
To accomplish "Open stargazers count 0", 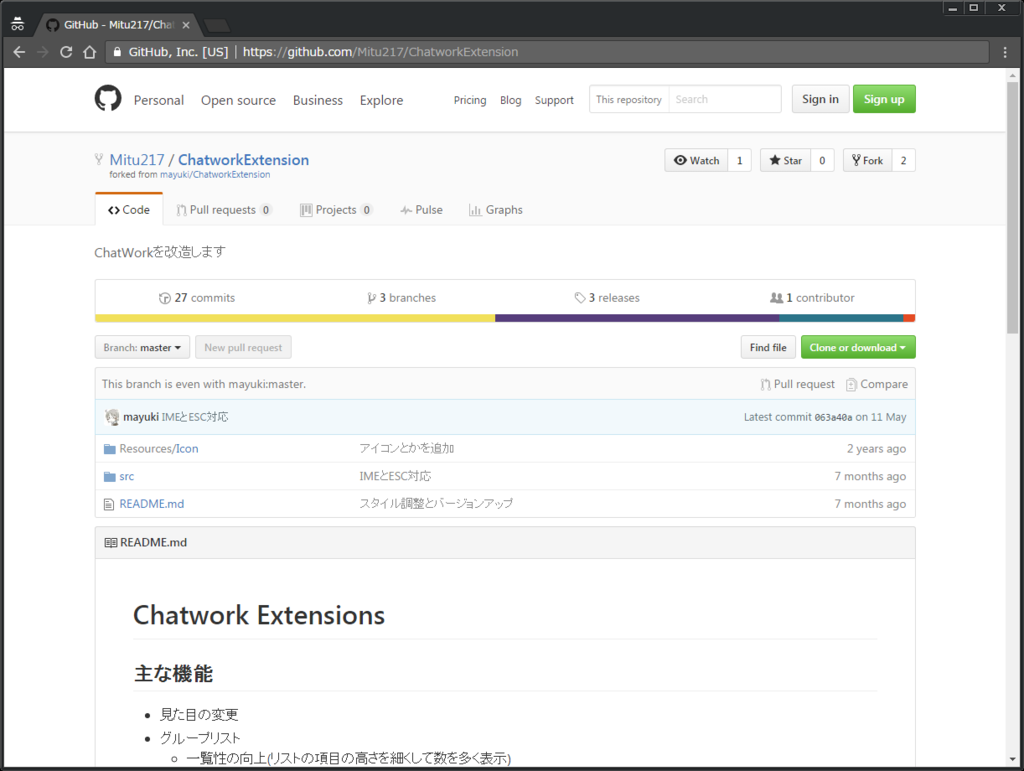I will point(822,161).
